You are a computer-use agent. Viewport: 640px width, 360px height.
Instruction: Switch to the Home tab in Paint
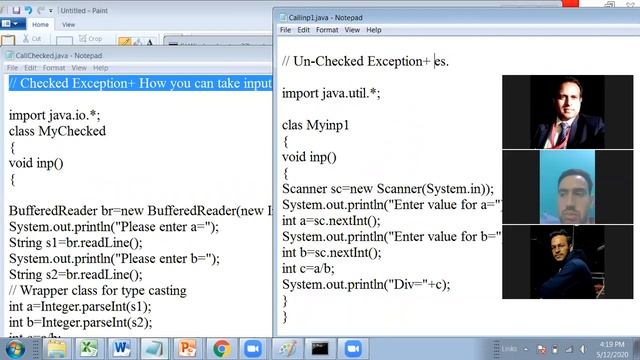click(40, 24)
